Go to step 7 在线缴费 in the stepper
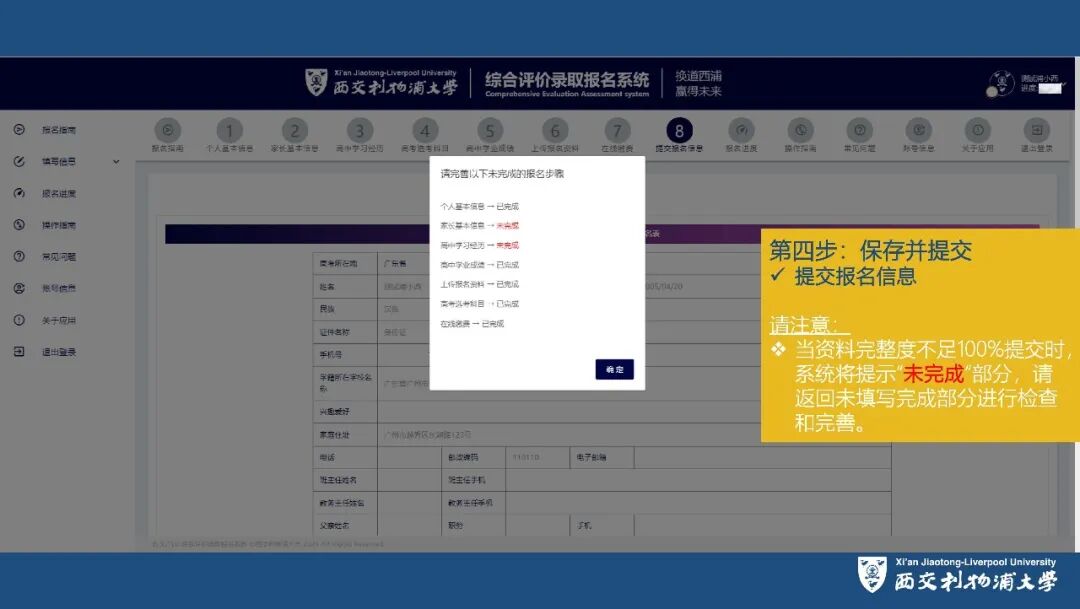The image size is (1080, 609). [617, 130]
